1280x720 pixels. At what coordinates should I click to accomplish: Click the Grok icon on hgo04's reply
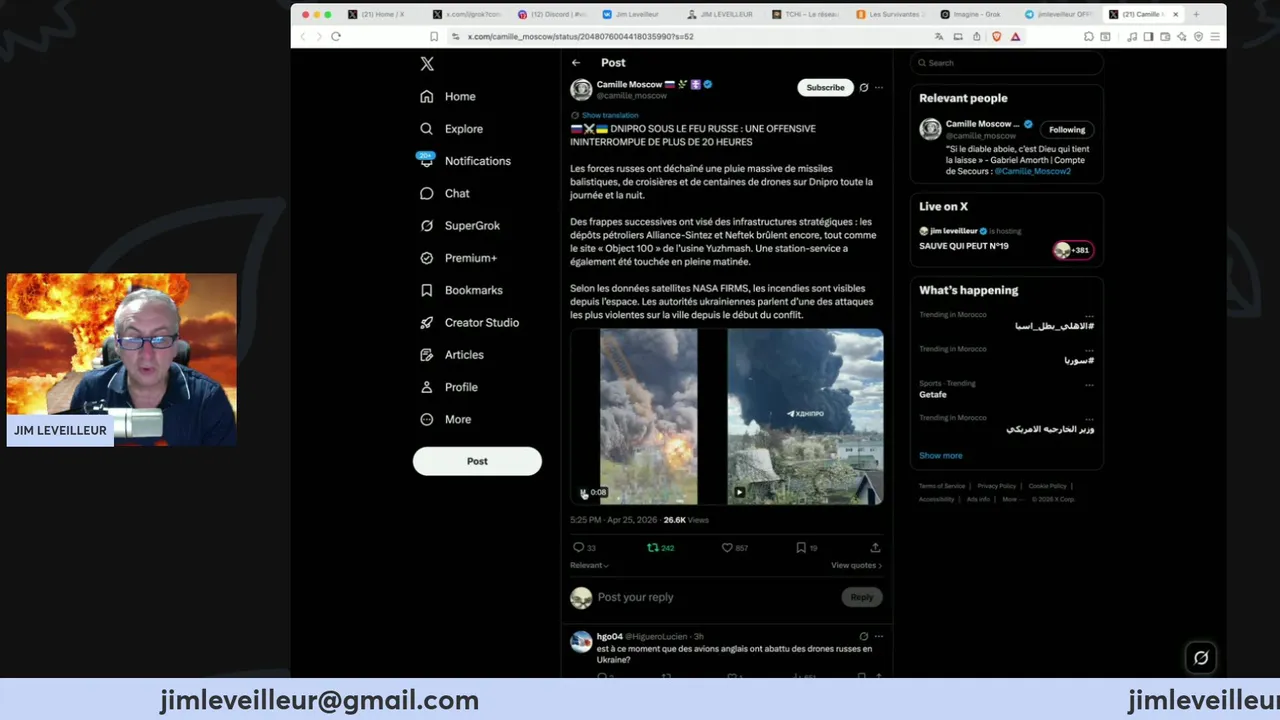click(864, 636)
